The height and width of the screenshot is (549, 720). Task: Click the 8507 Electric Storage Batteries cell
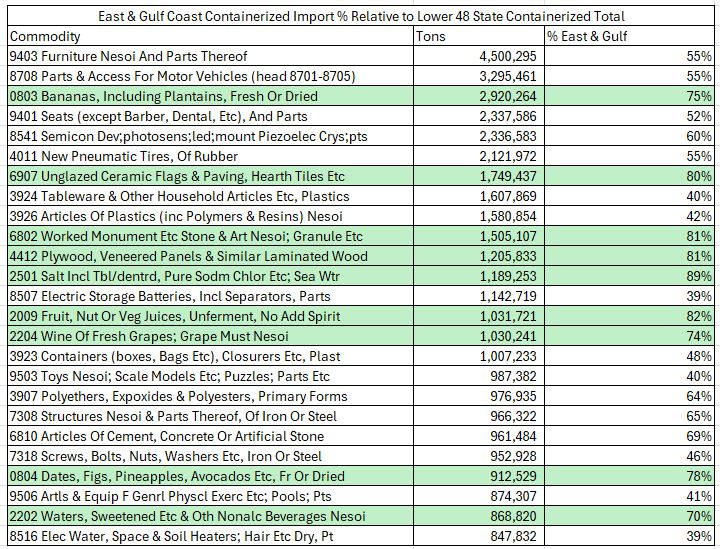[170, 296]
